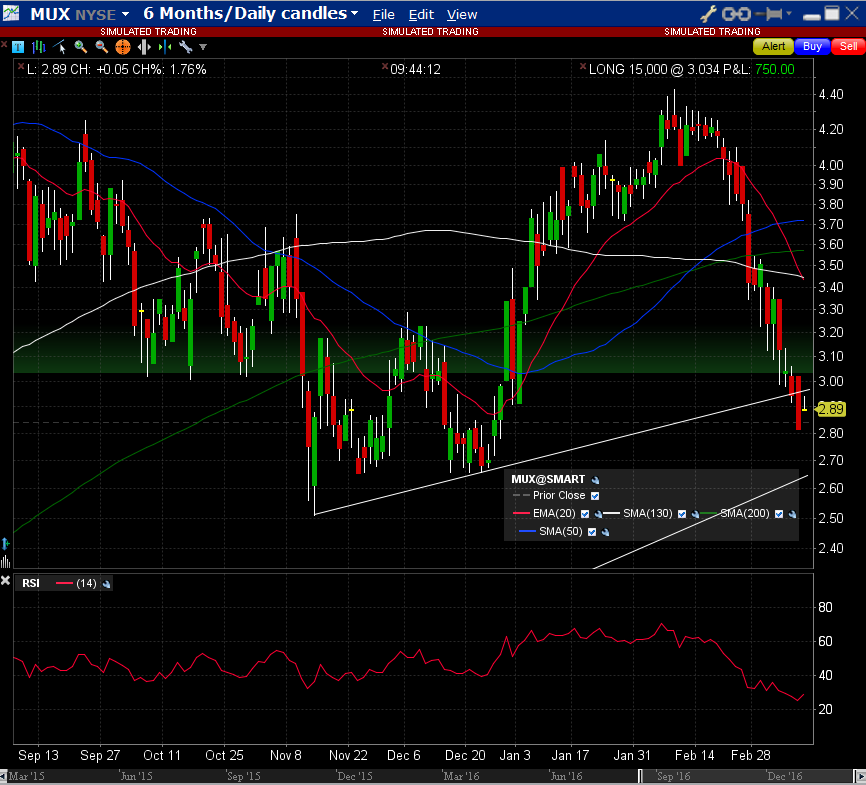Click the zoom out magnifier

pyautogui.click(x=101, y=47)
